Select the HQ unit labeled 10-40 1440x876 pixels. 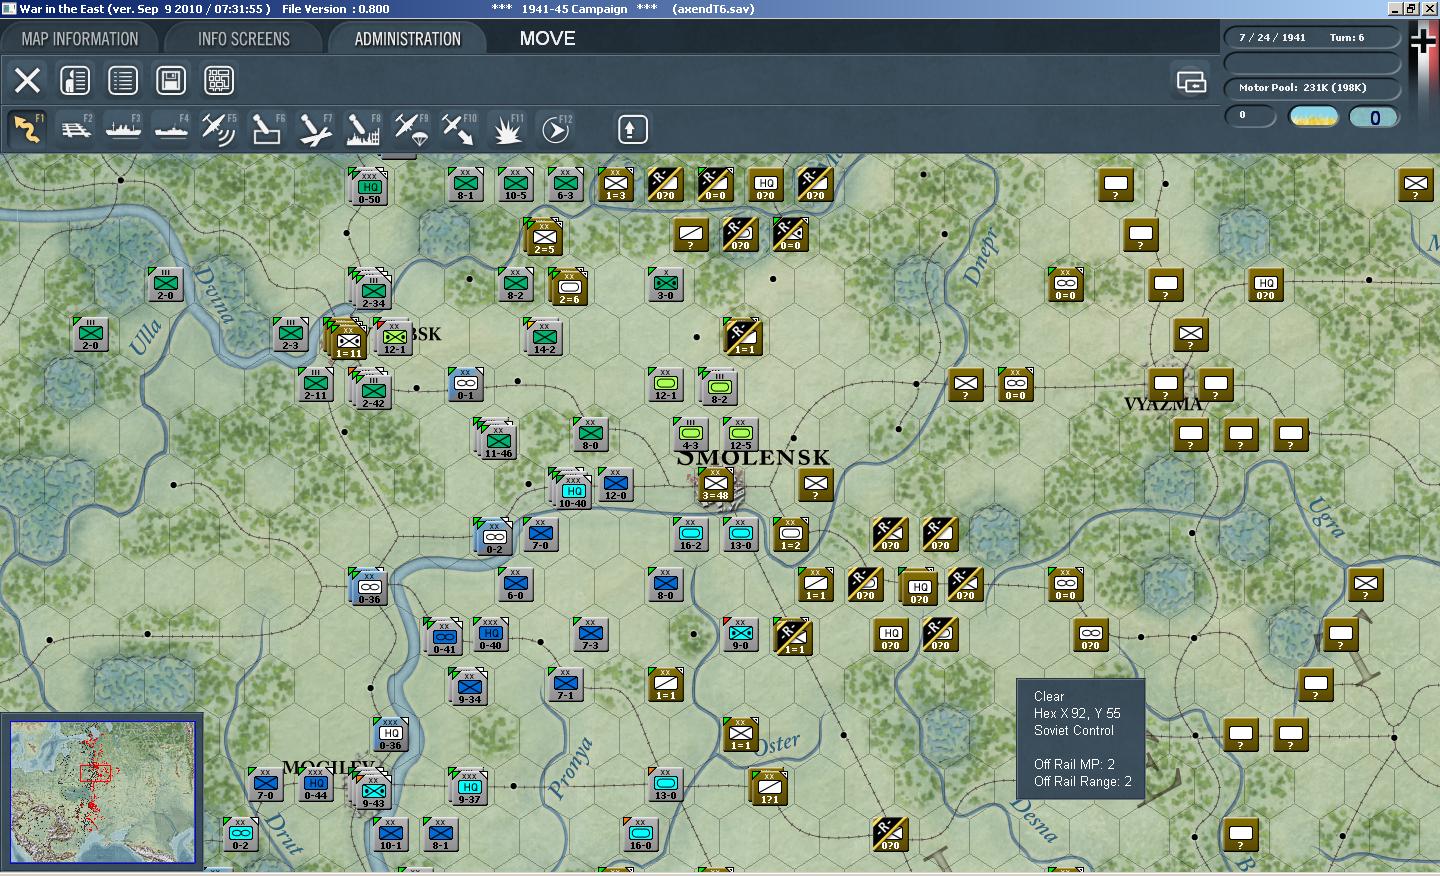(573, 491)
